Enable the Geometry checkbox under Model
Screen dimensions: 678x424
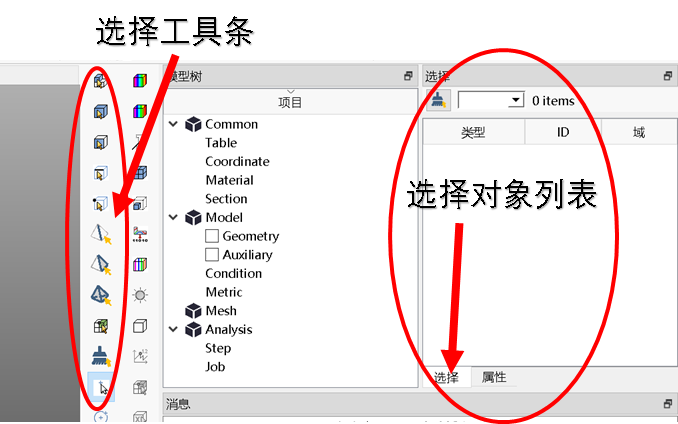[x=212, y=236]
